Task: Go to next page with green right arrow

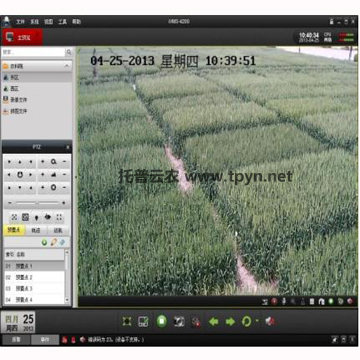Action: 230,322
